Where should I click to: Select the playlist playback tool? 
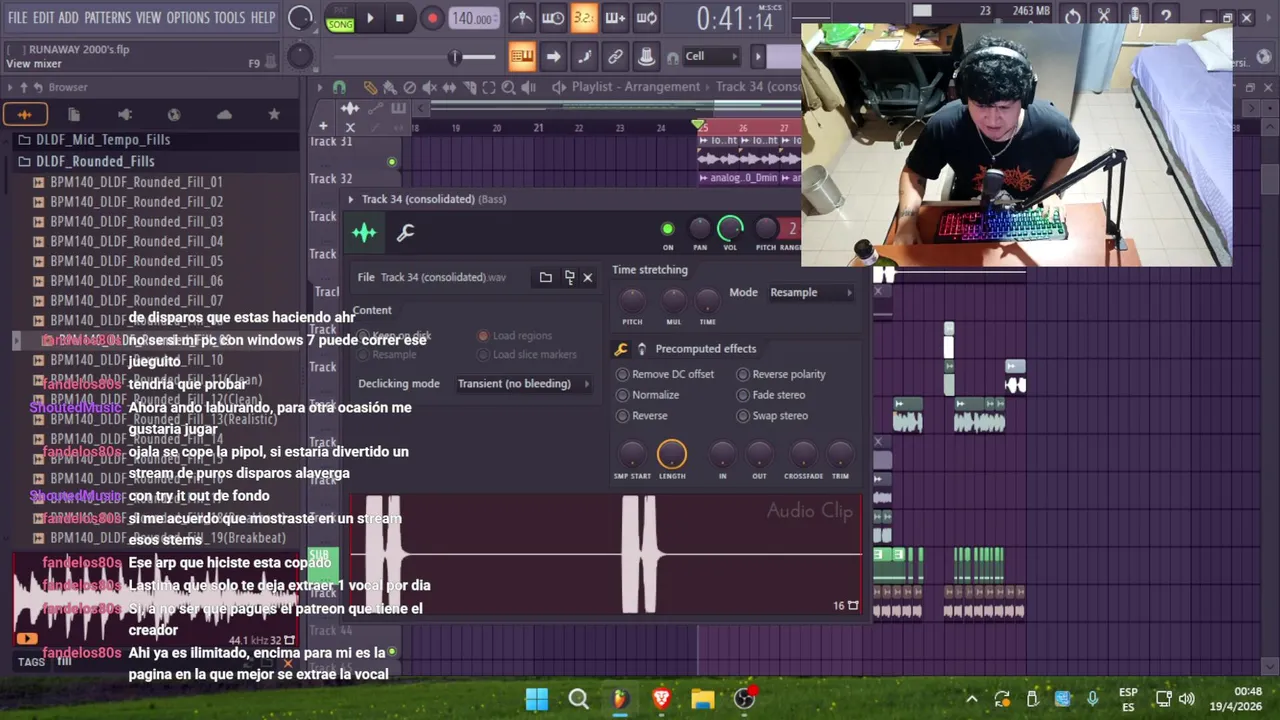point(528,87)
